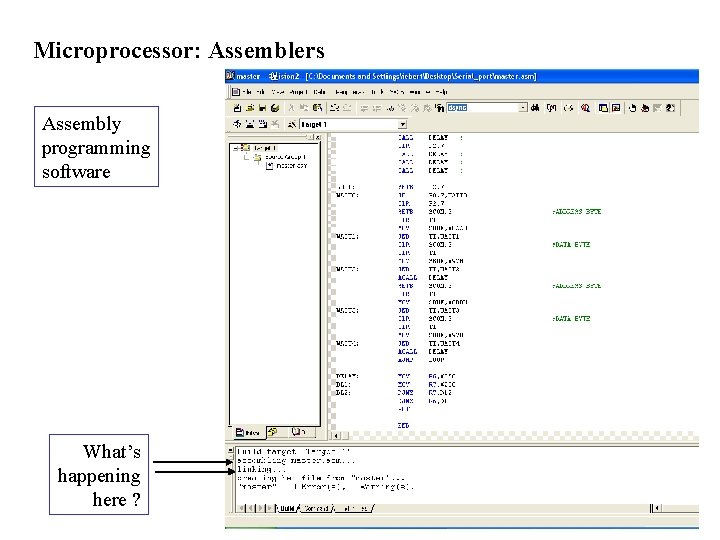Click the "Build target 'Target 1'" output line
Screen dimensions: 720x540
tap(294, 452)
